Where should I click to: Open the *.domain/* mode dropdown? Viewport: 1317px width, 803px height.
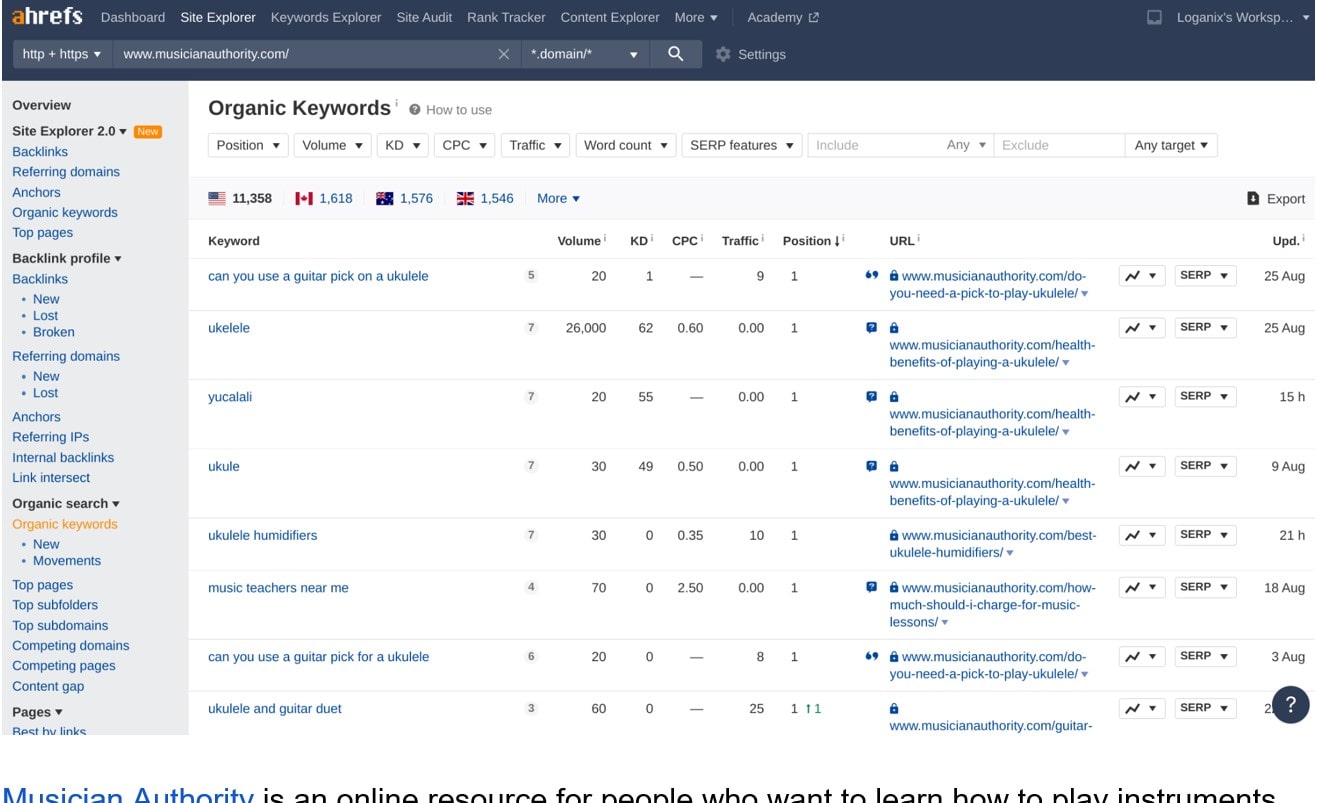pyautogui.click(x=585, y=54)
